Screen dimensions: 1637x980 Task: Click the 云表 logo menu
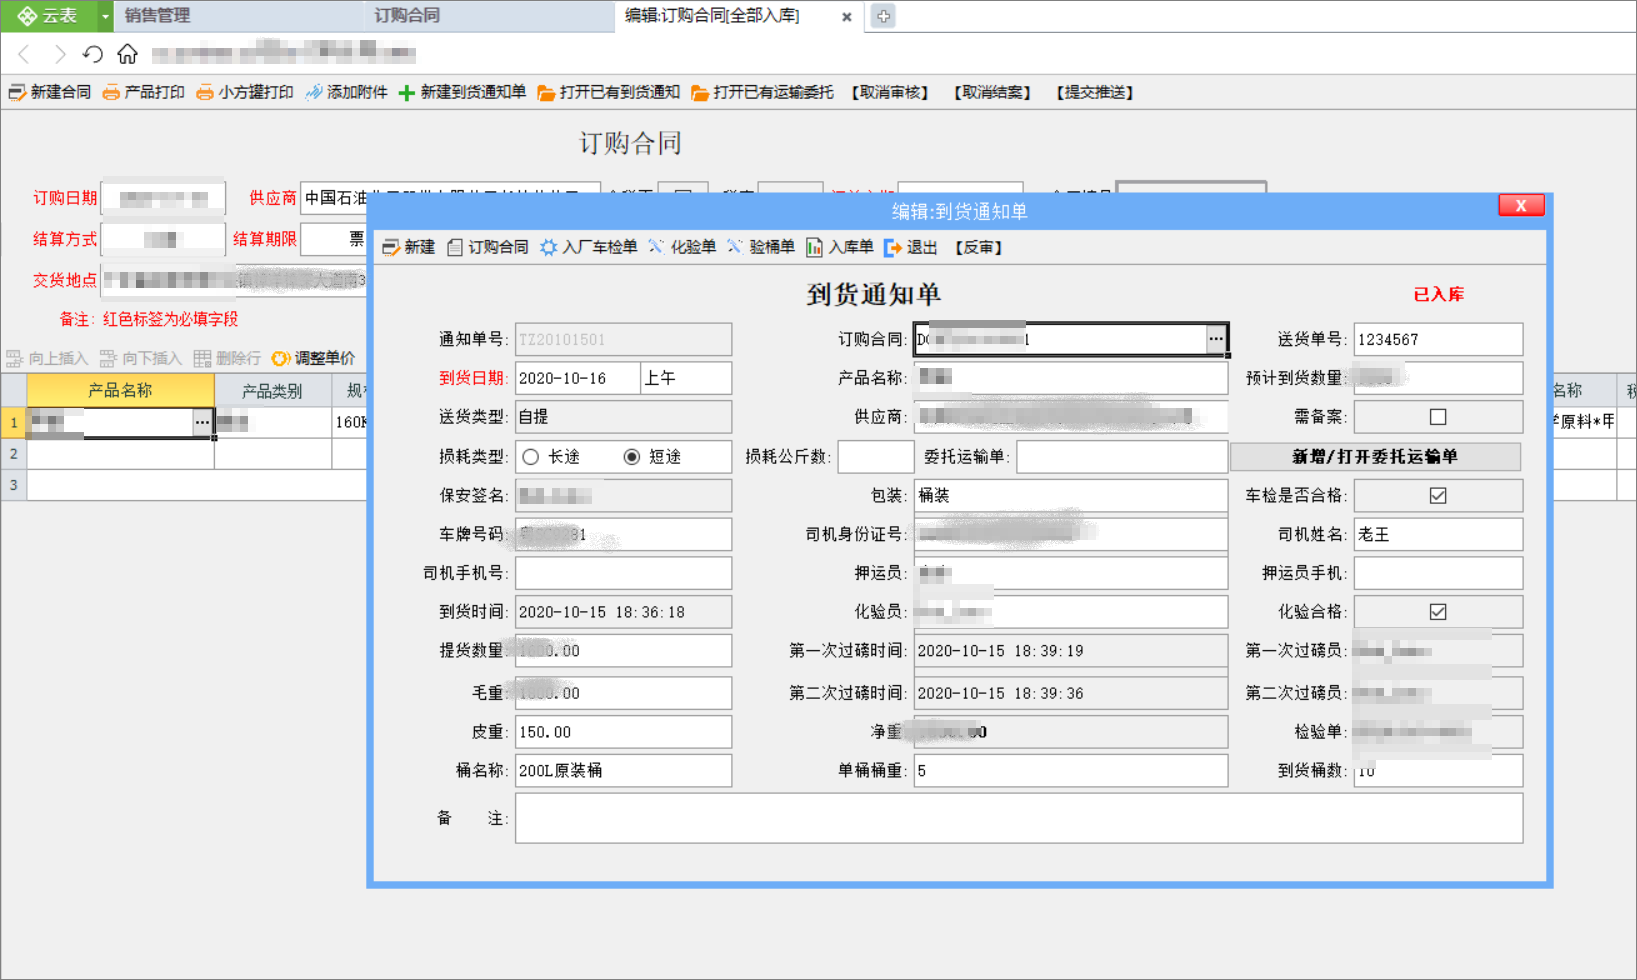[48, 16]
